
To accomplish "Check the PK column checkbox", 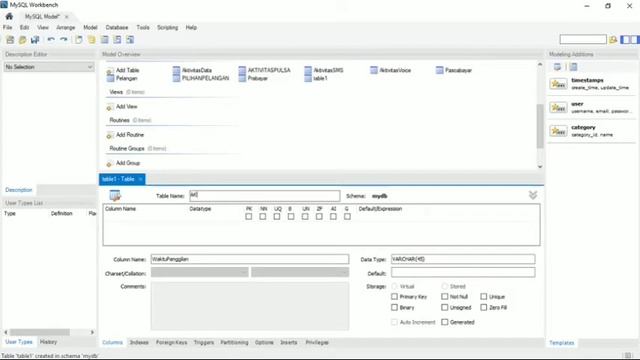I will (249, 216).
